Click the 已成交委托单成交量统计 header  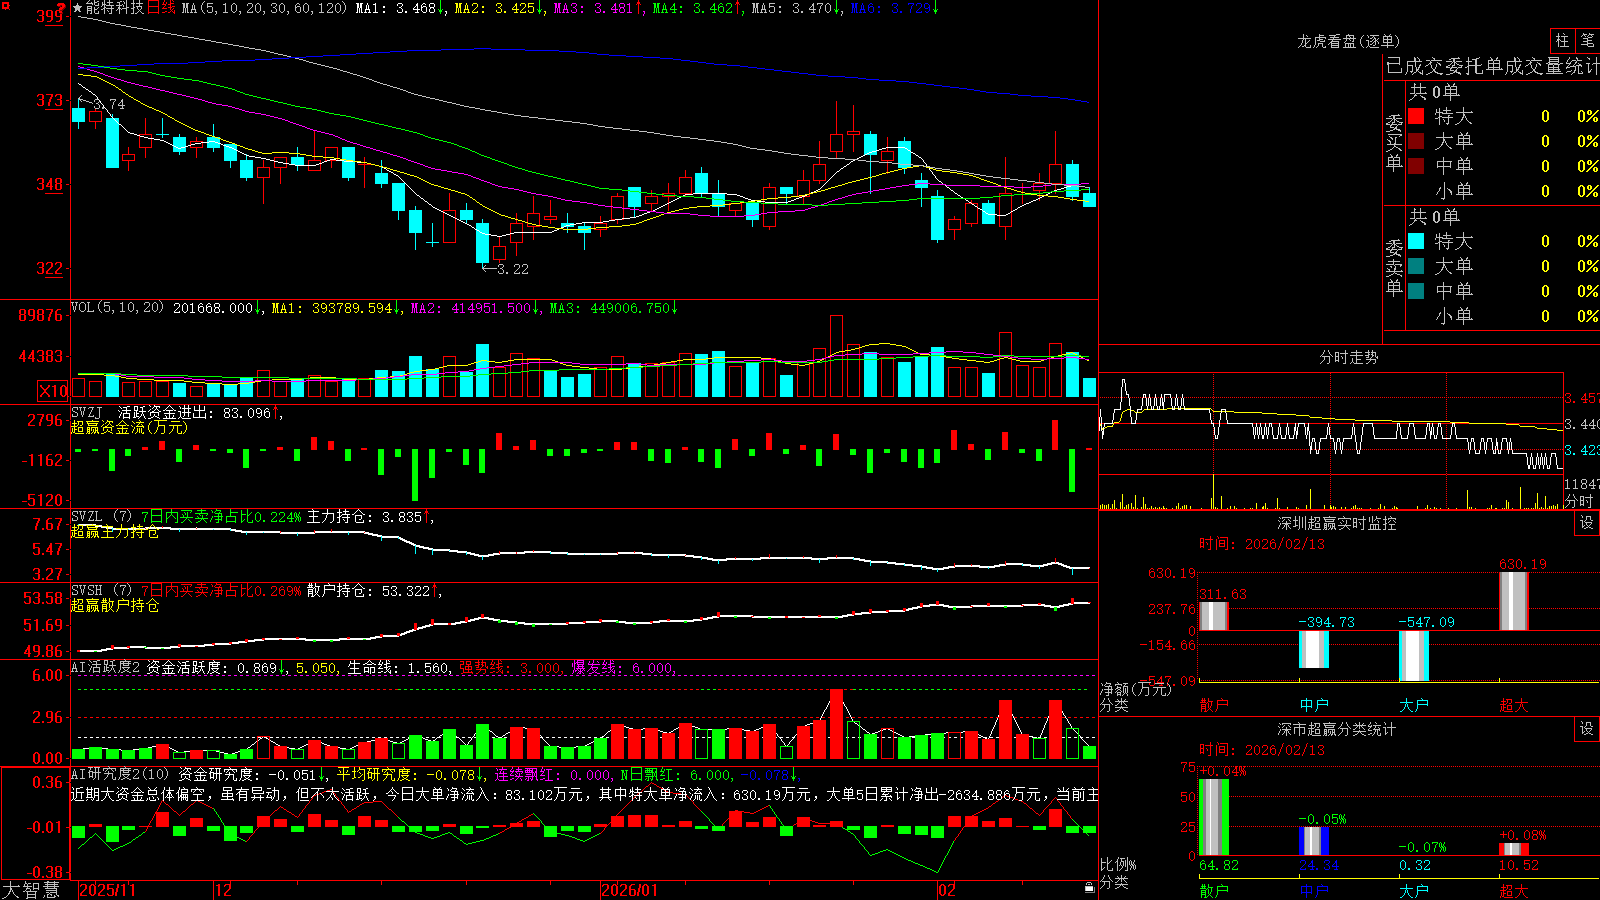[1492, 66]
